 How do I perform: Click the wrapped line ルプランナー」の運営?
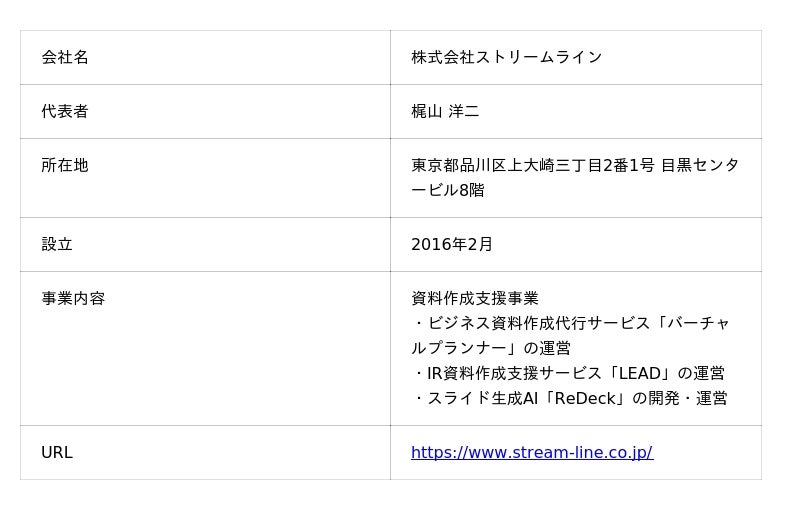491,348
